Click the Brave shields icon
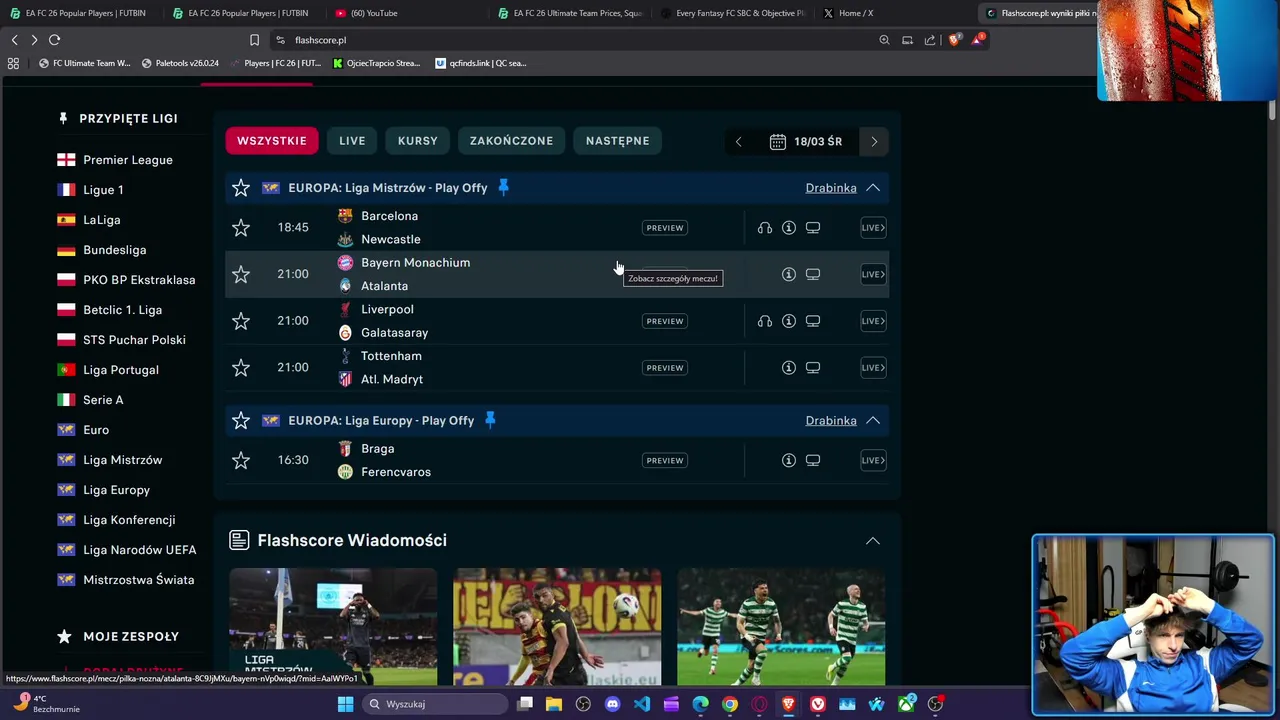This screenshot has height=720, width=1280. coord(955,40)
